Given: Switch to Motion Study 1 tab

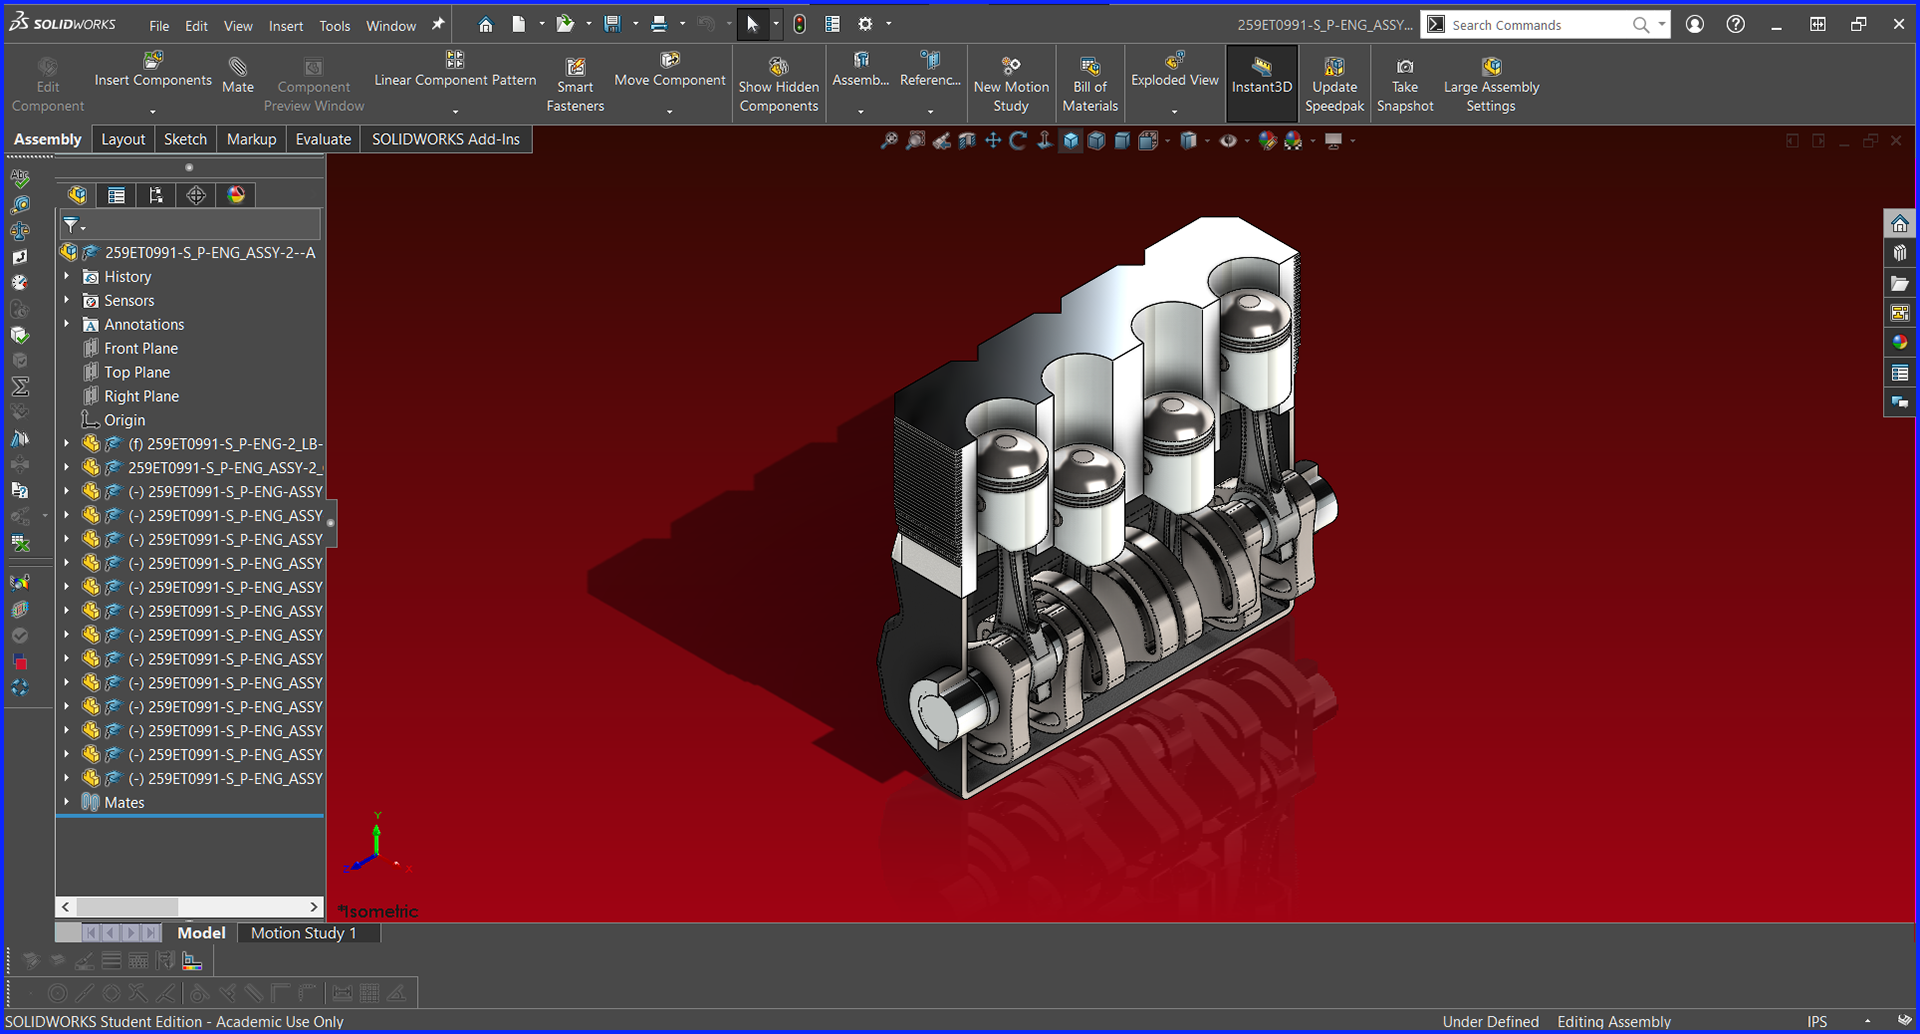Looking at the screenshot, I should 303,933.
